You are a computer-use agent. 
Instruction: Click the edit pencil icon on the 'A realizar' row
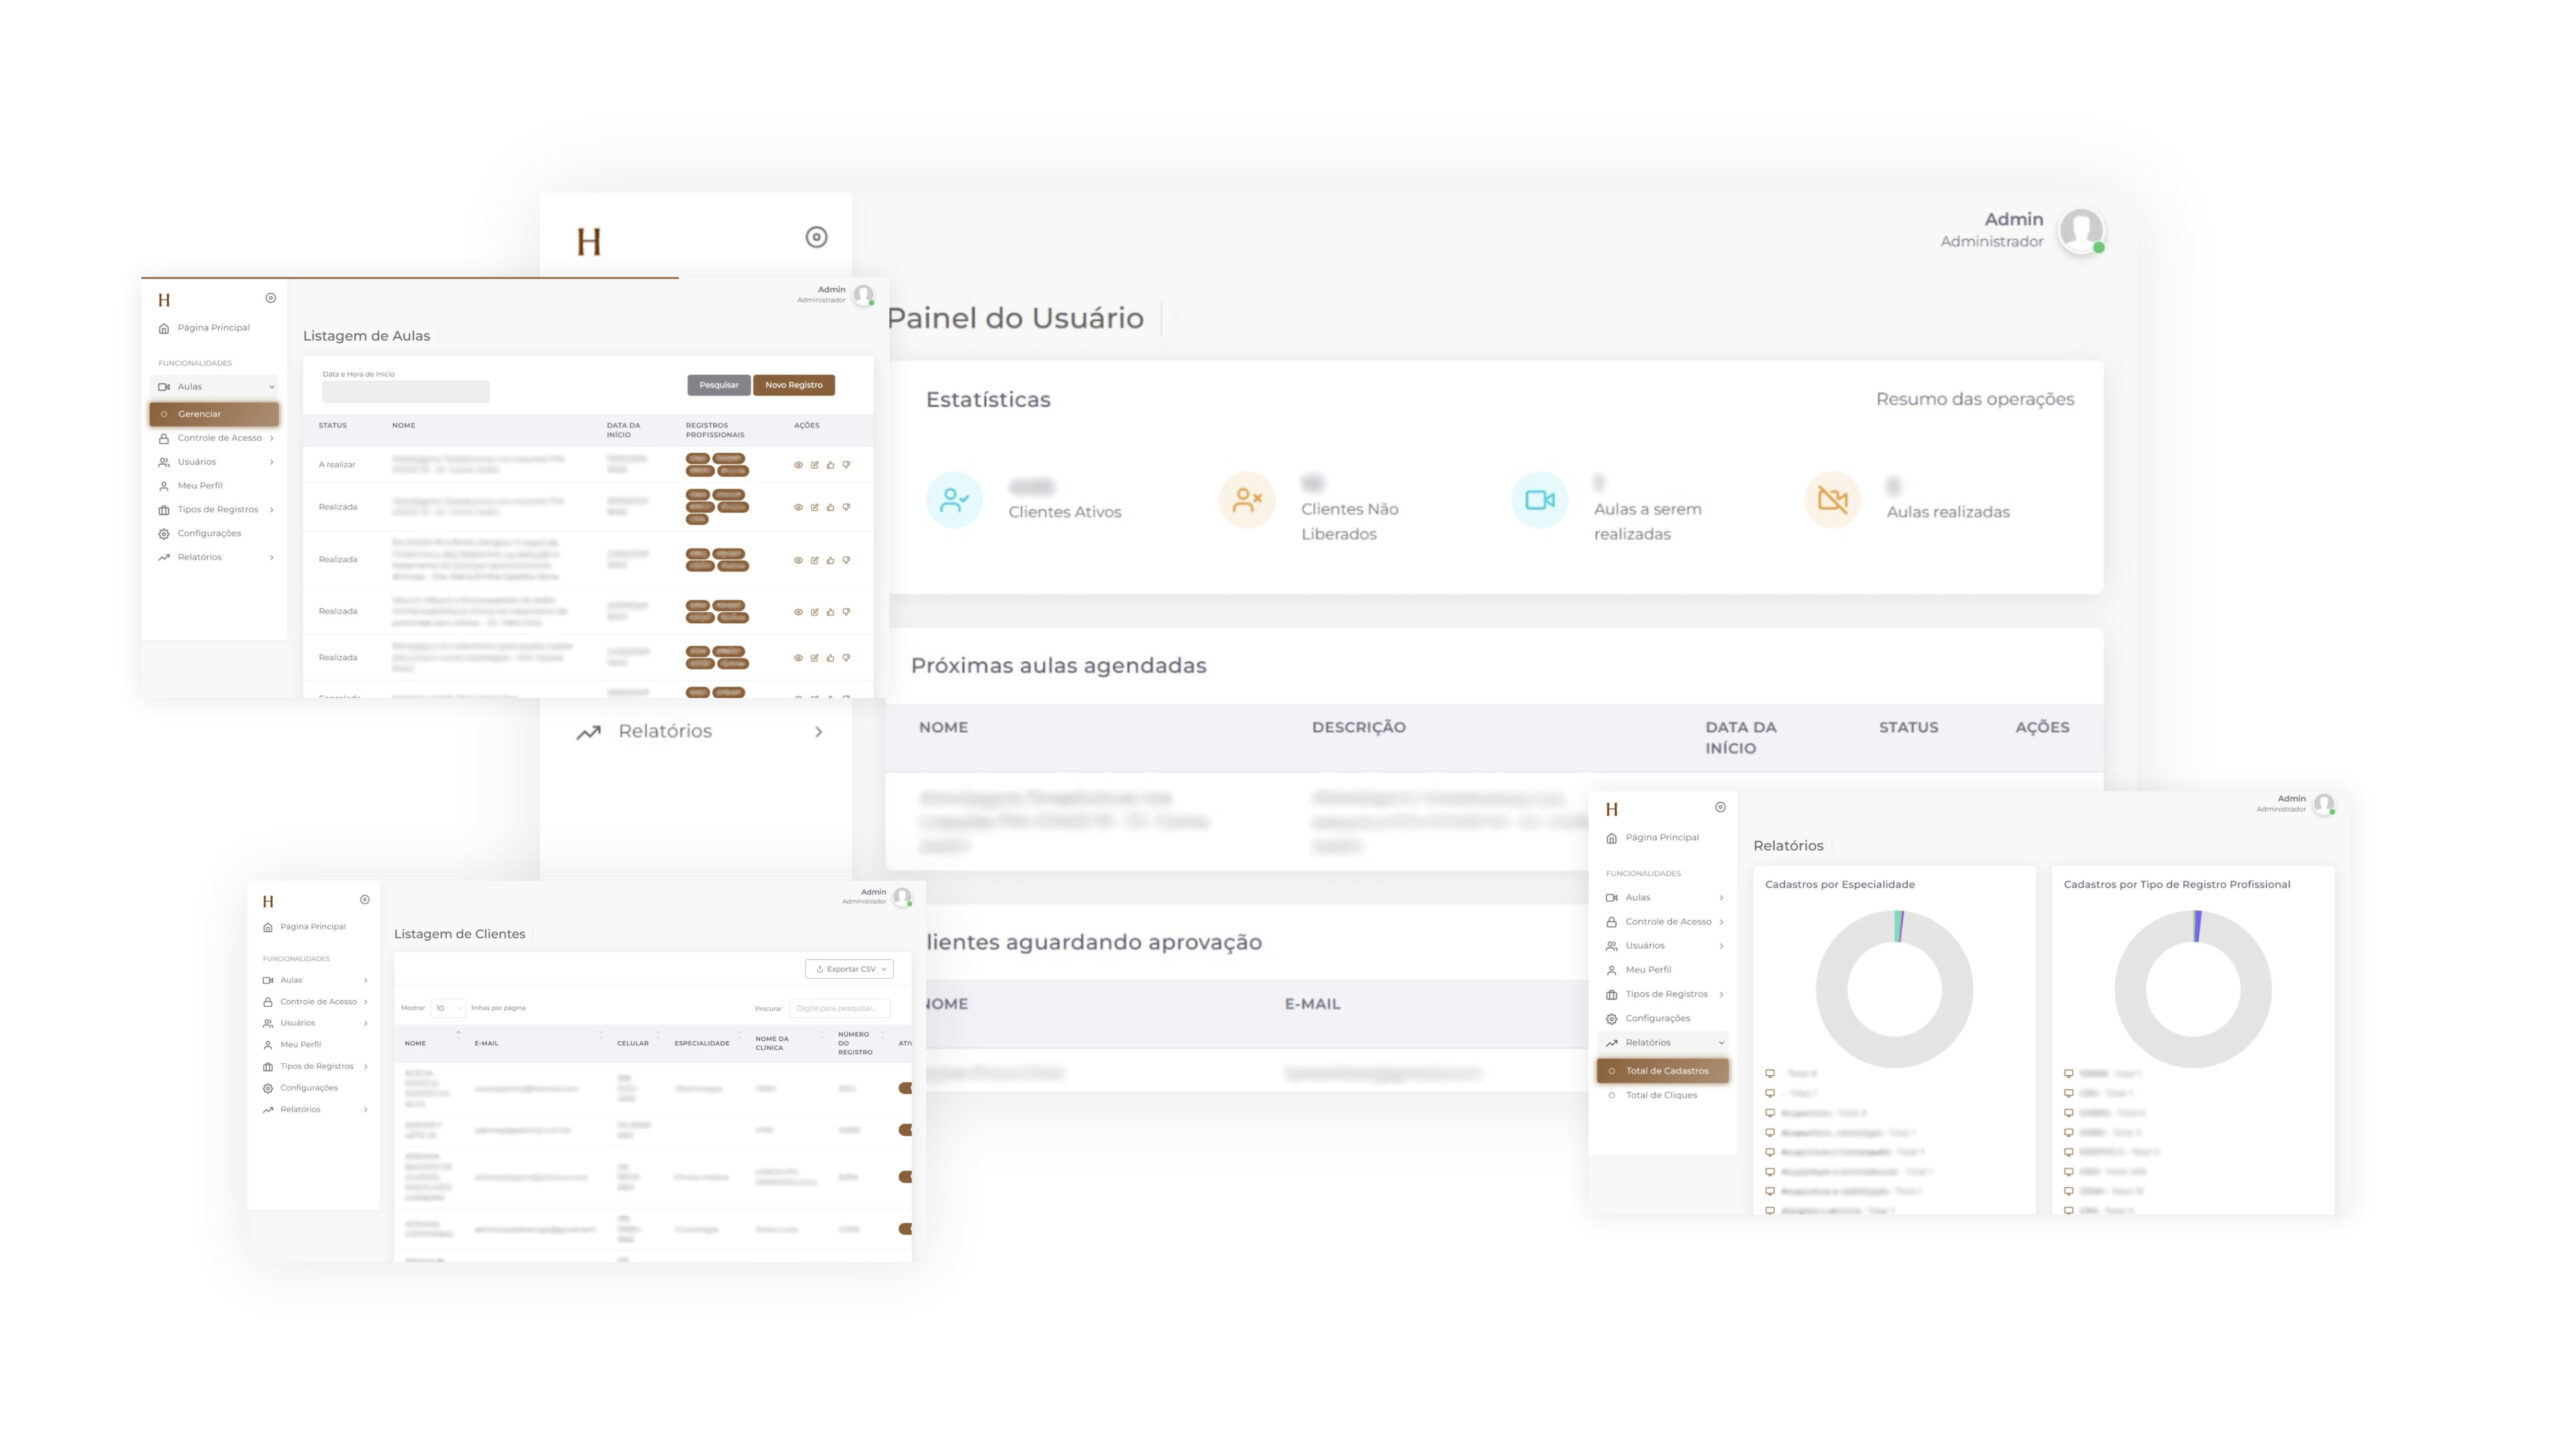pos(814,465)
